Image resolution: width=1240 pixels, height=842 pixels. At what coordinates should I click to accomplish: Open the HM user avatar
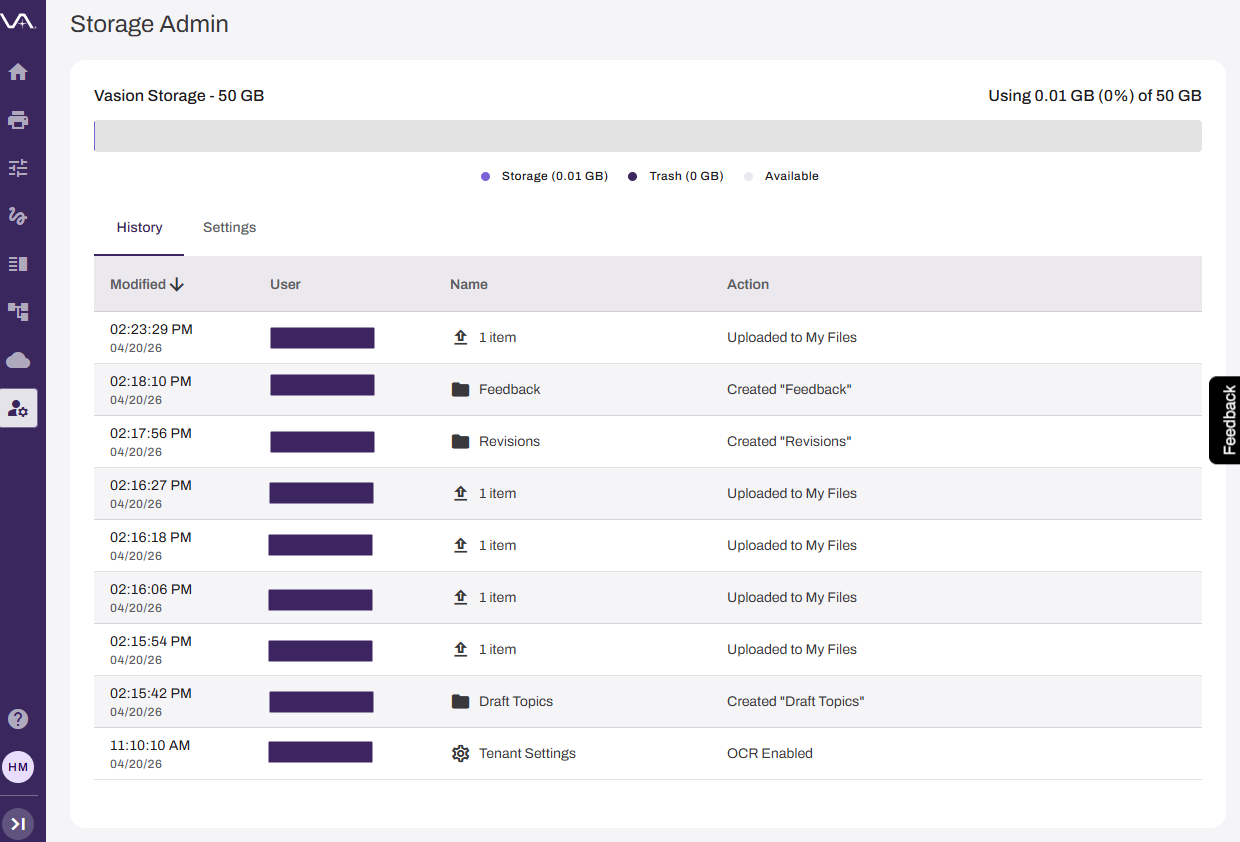(x=18, y=767)
